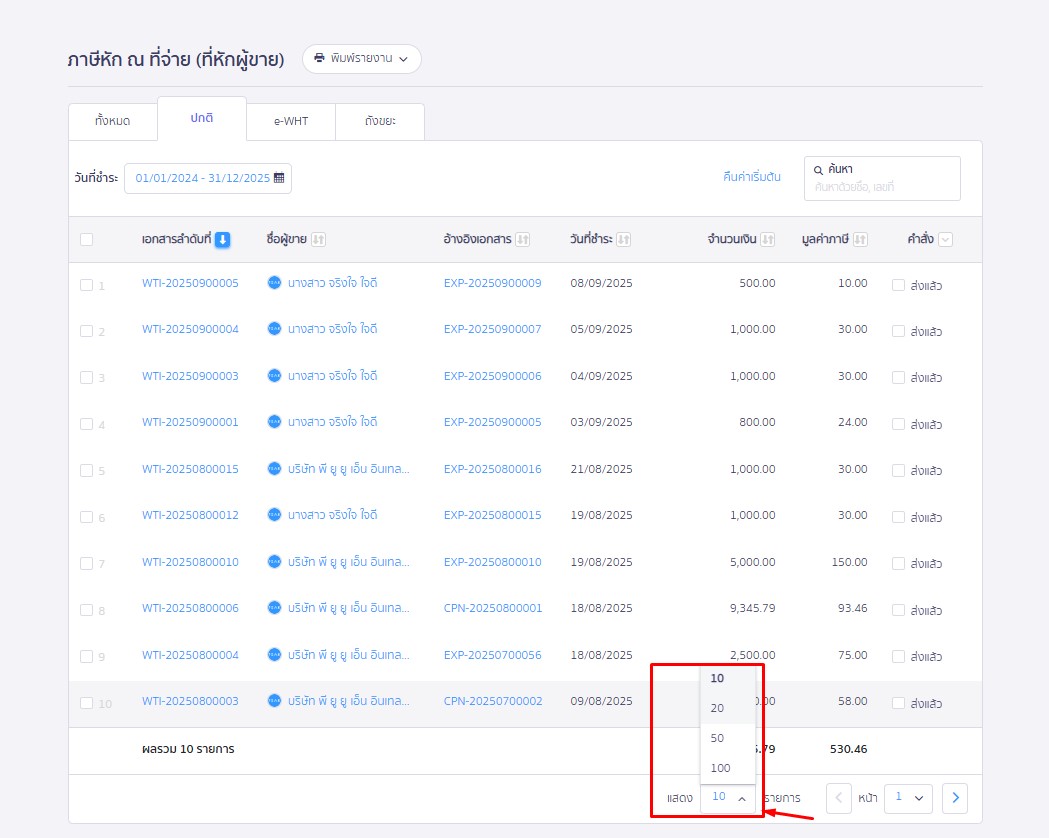Image resolution: width=1049 pixels, height=838 pixels.
Task: Toggle sort arrow on เอกสารลำดับที่ column
Action: [x=223, y=239]
